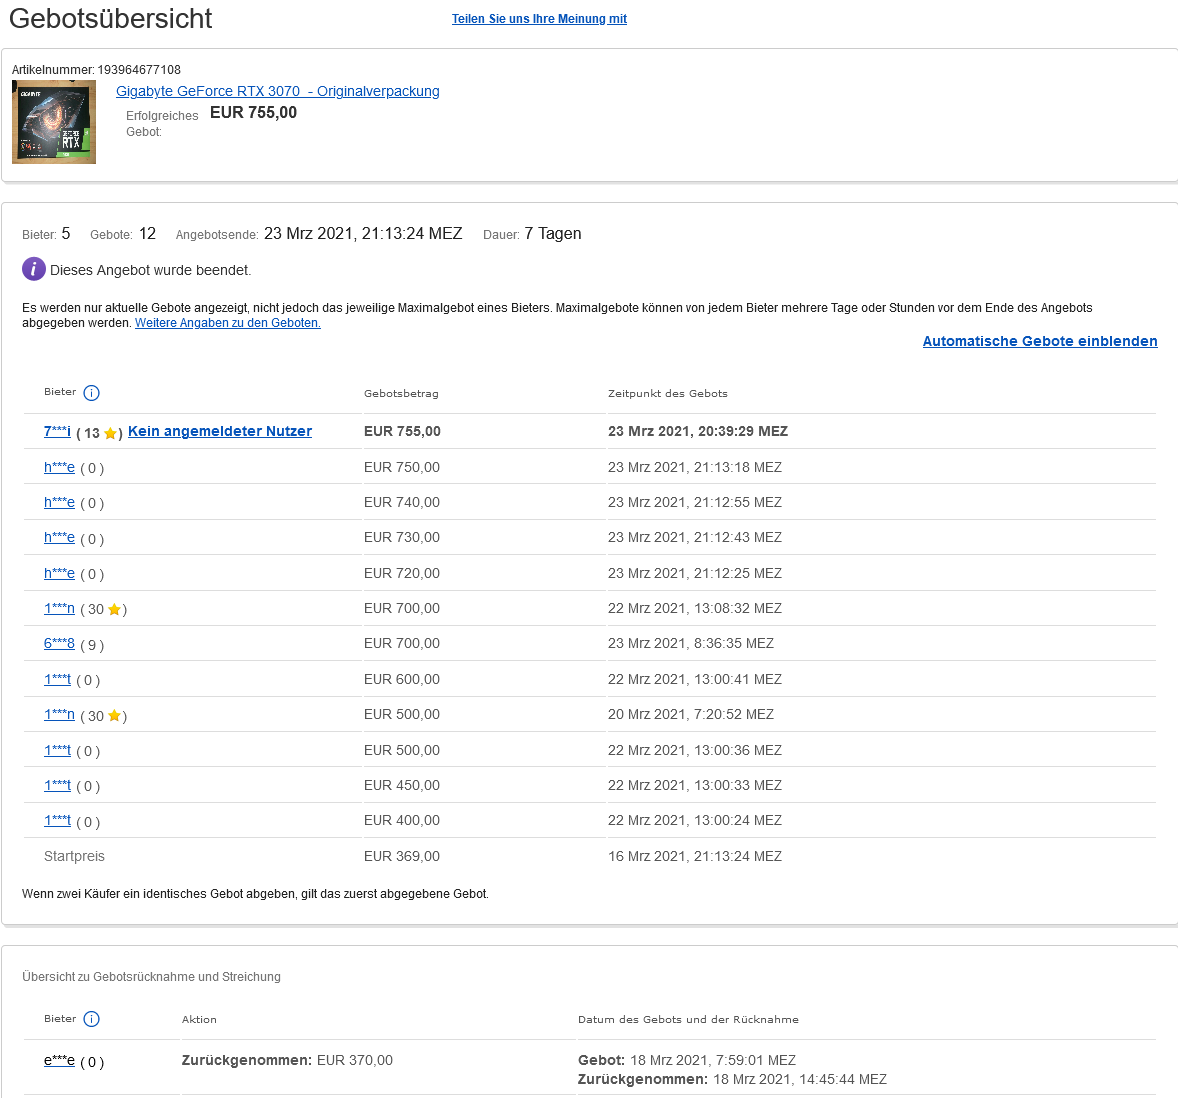1178x1098 pixels.
Task: Open bidder 1***n in the EUR 500,00 row
Action: point(59,714)
